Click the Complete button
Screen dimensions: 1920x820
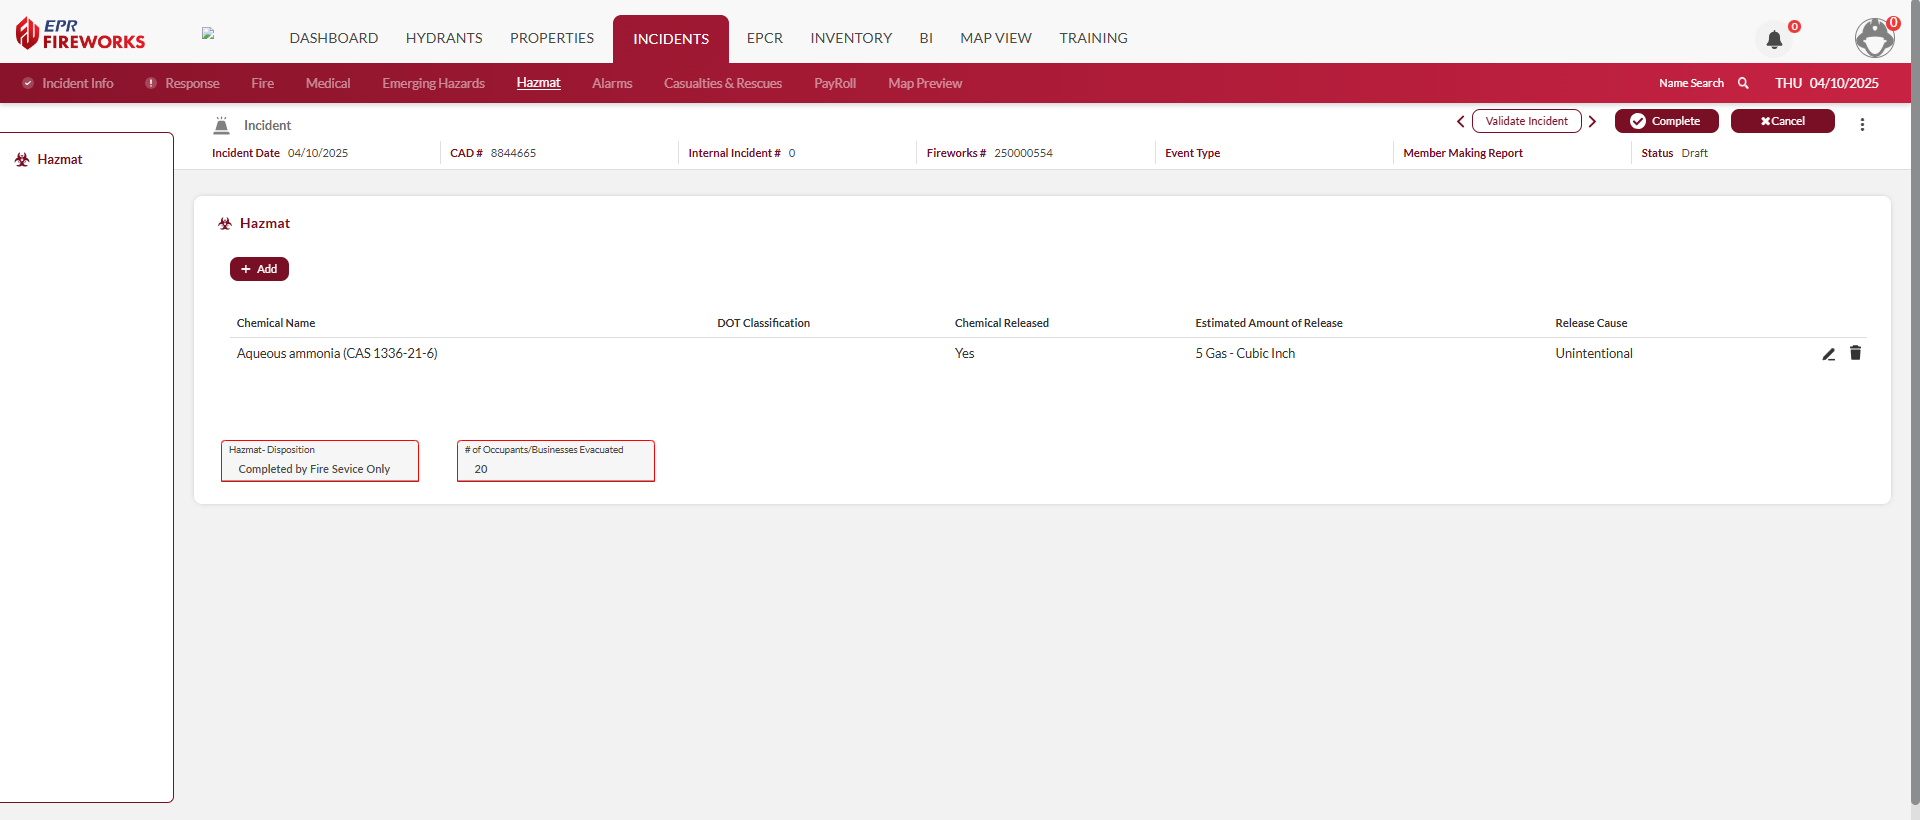coord(1666,122)
